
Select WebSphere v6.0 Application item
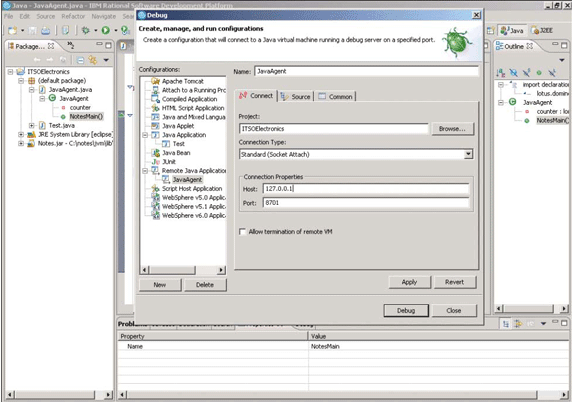pos(193,215)
